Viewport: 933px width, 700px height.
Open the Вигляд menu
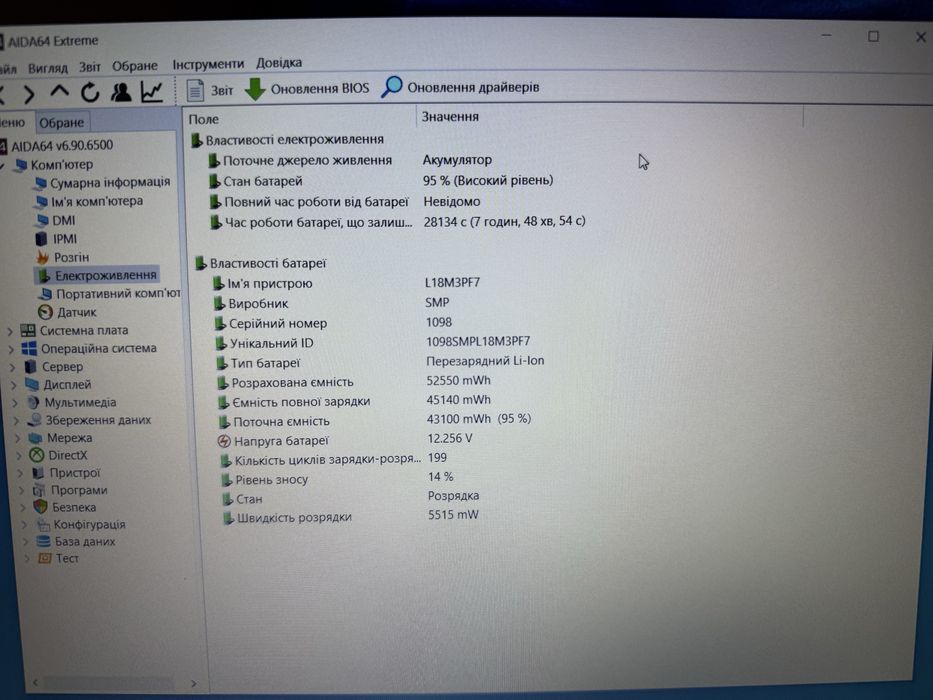[48, 68]
